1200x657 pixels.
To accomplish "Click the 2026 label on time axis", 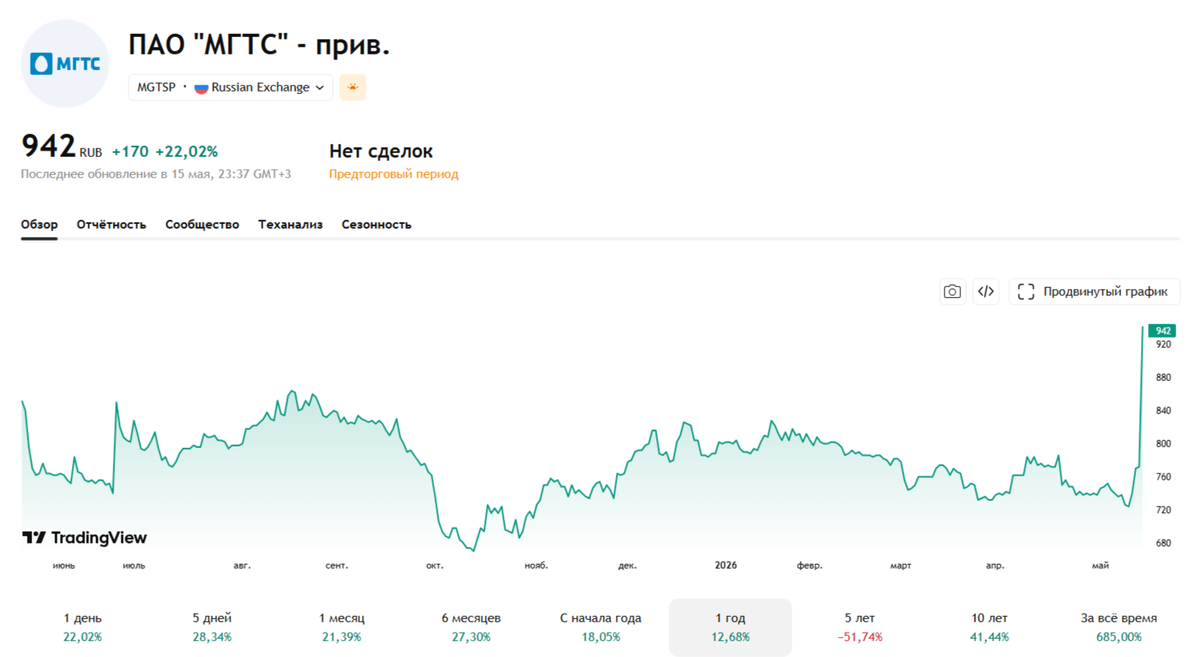I will (726, 565).
